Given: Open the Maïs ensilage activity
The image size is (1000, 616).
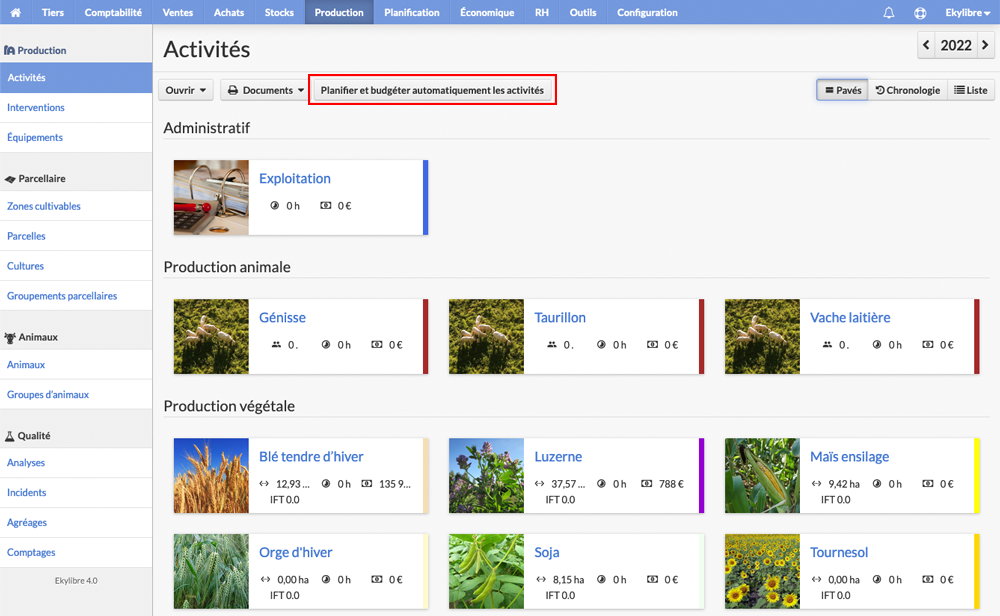Looking at the screenshot, I should 849,457.
